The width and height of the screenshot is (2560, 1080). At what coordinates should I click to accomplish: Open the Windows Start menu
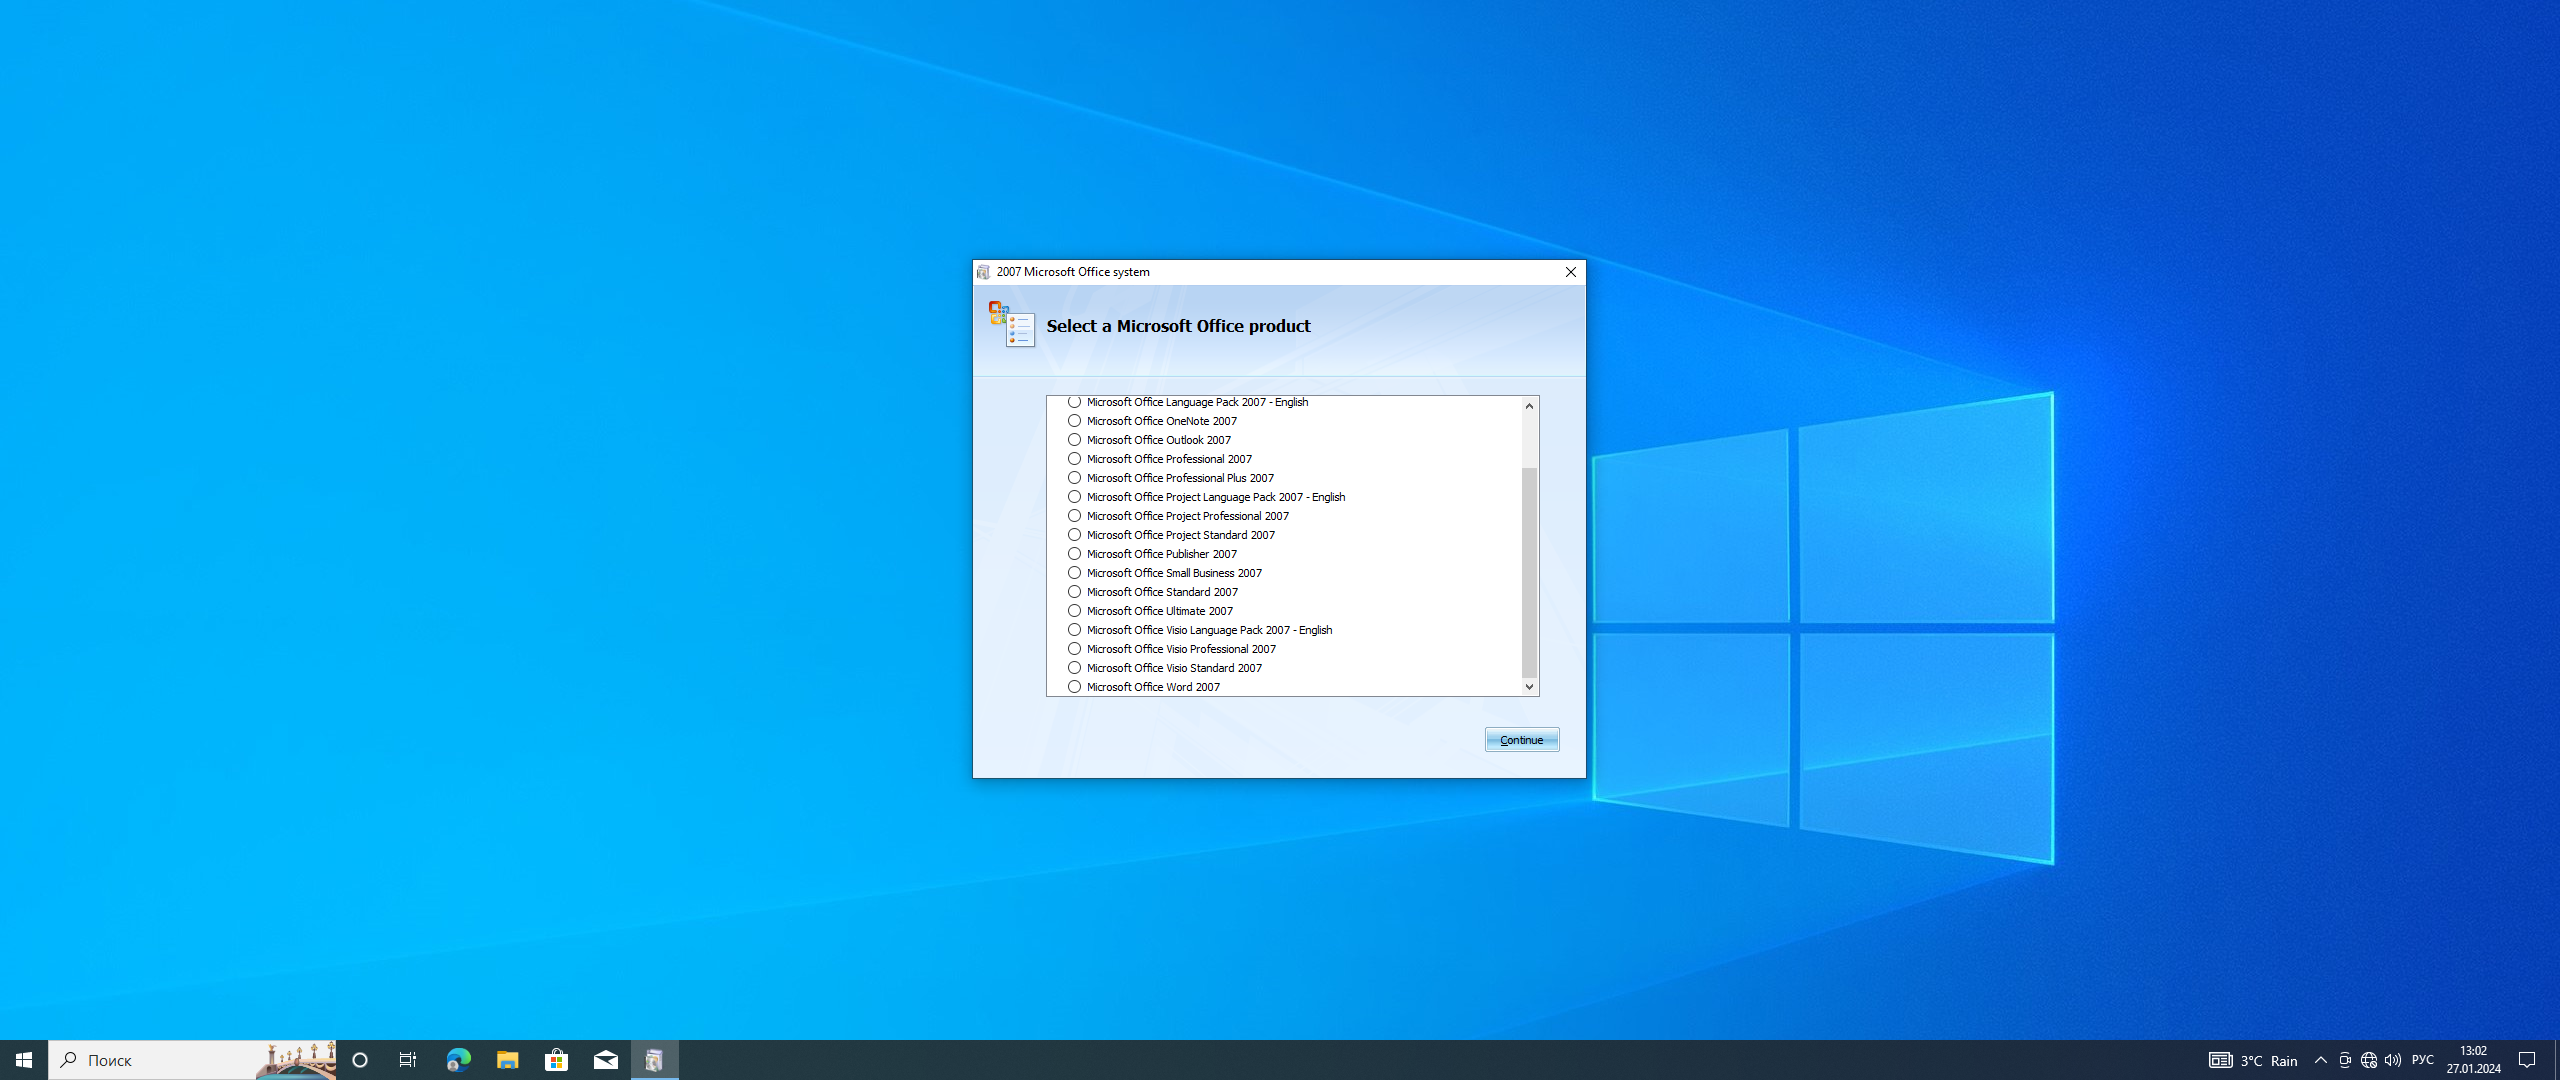(x=24, y=1060)
